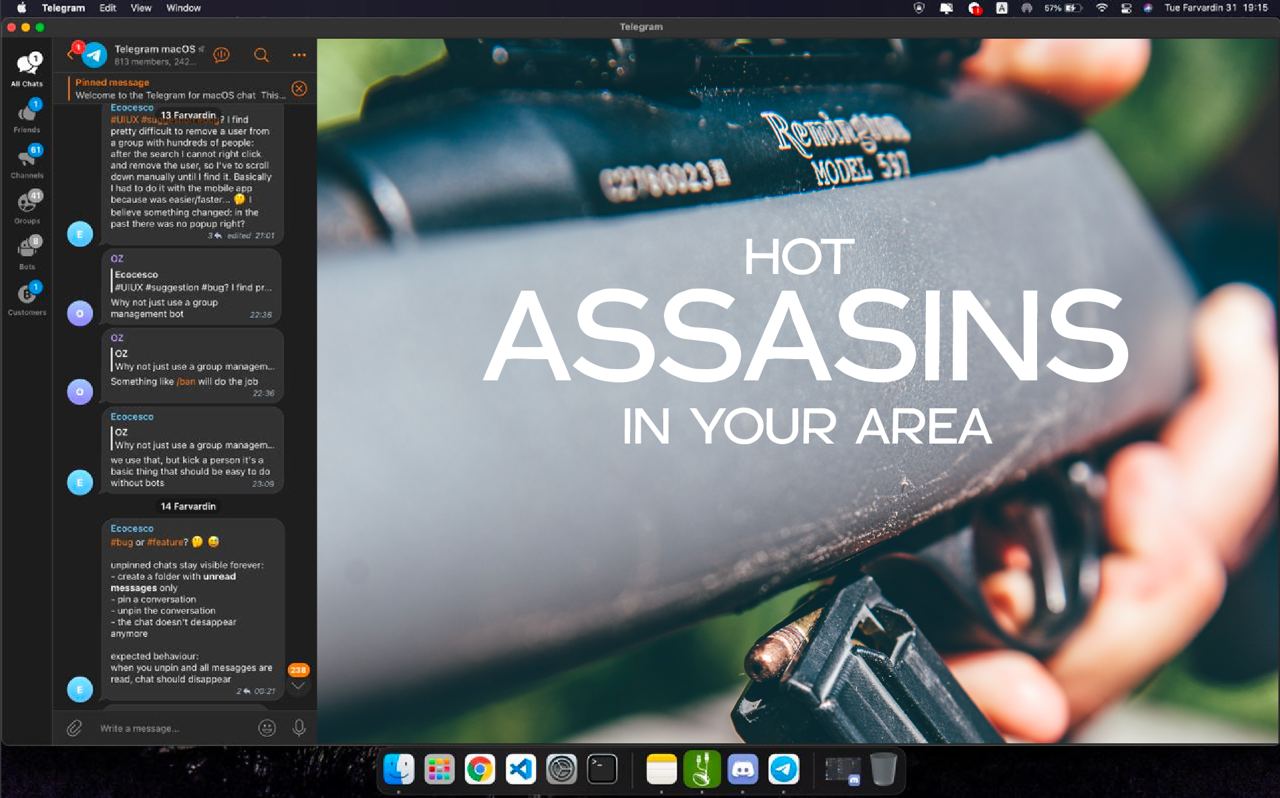
Task: Open Telegram from the Dock
Action: pyautogui.click(x=784, y=769)
